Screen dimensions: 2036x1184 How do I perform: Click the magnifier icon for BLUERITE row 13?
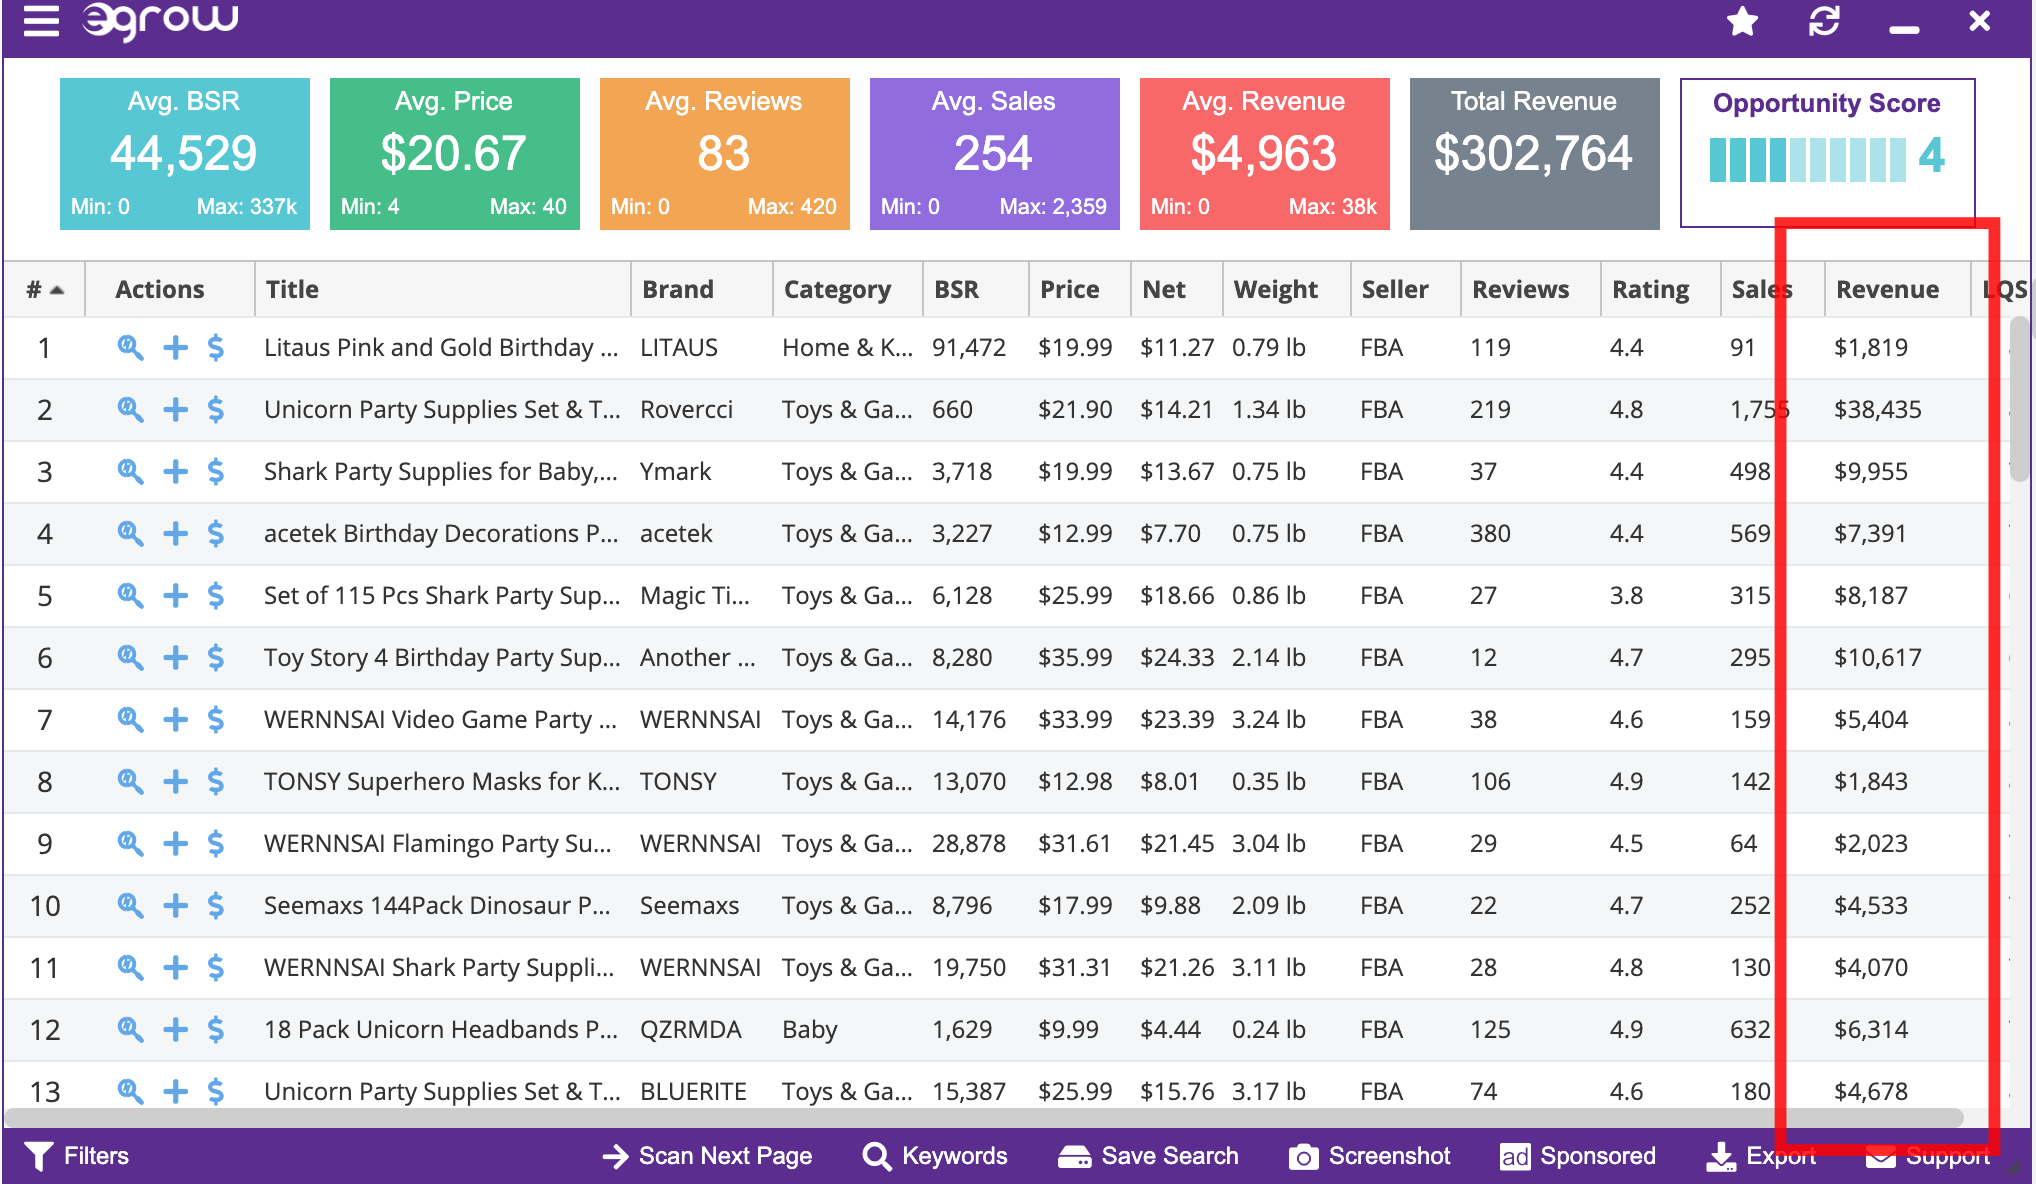pos(130,1091)
